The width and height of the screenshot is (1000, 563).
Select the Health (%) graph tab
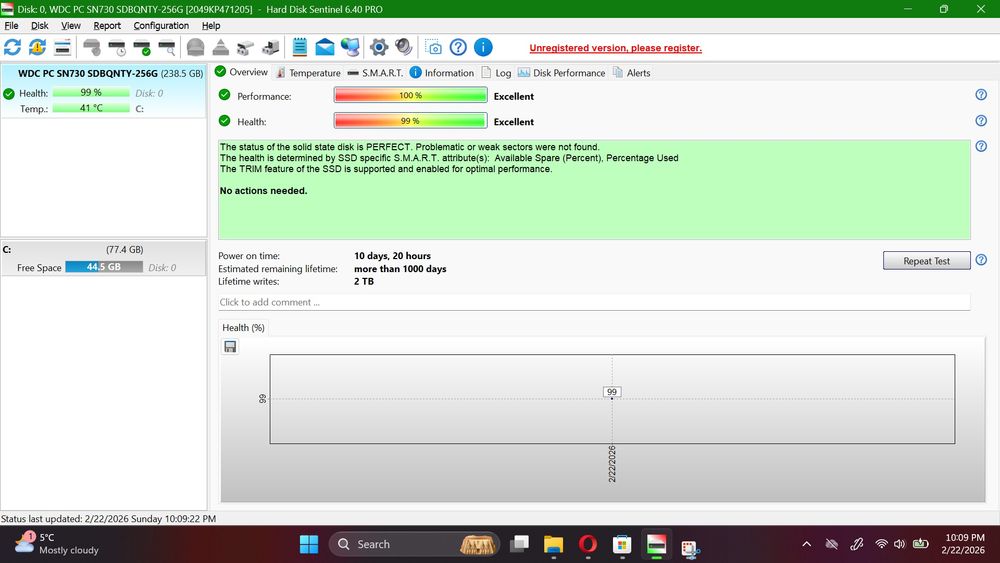[x=243, y=328]
